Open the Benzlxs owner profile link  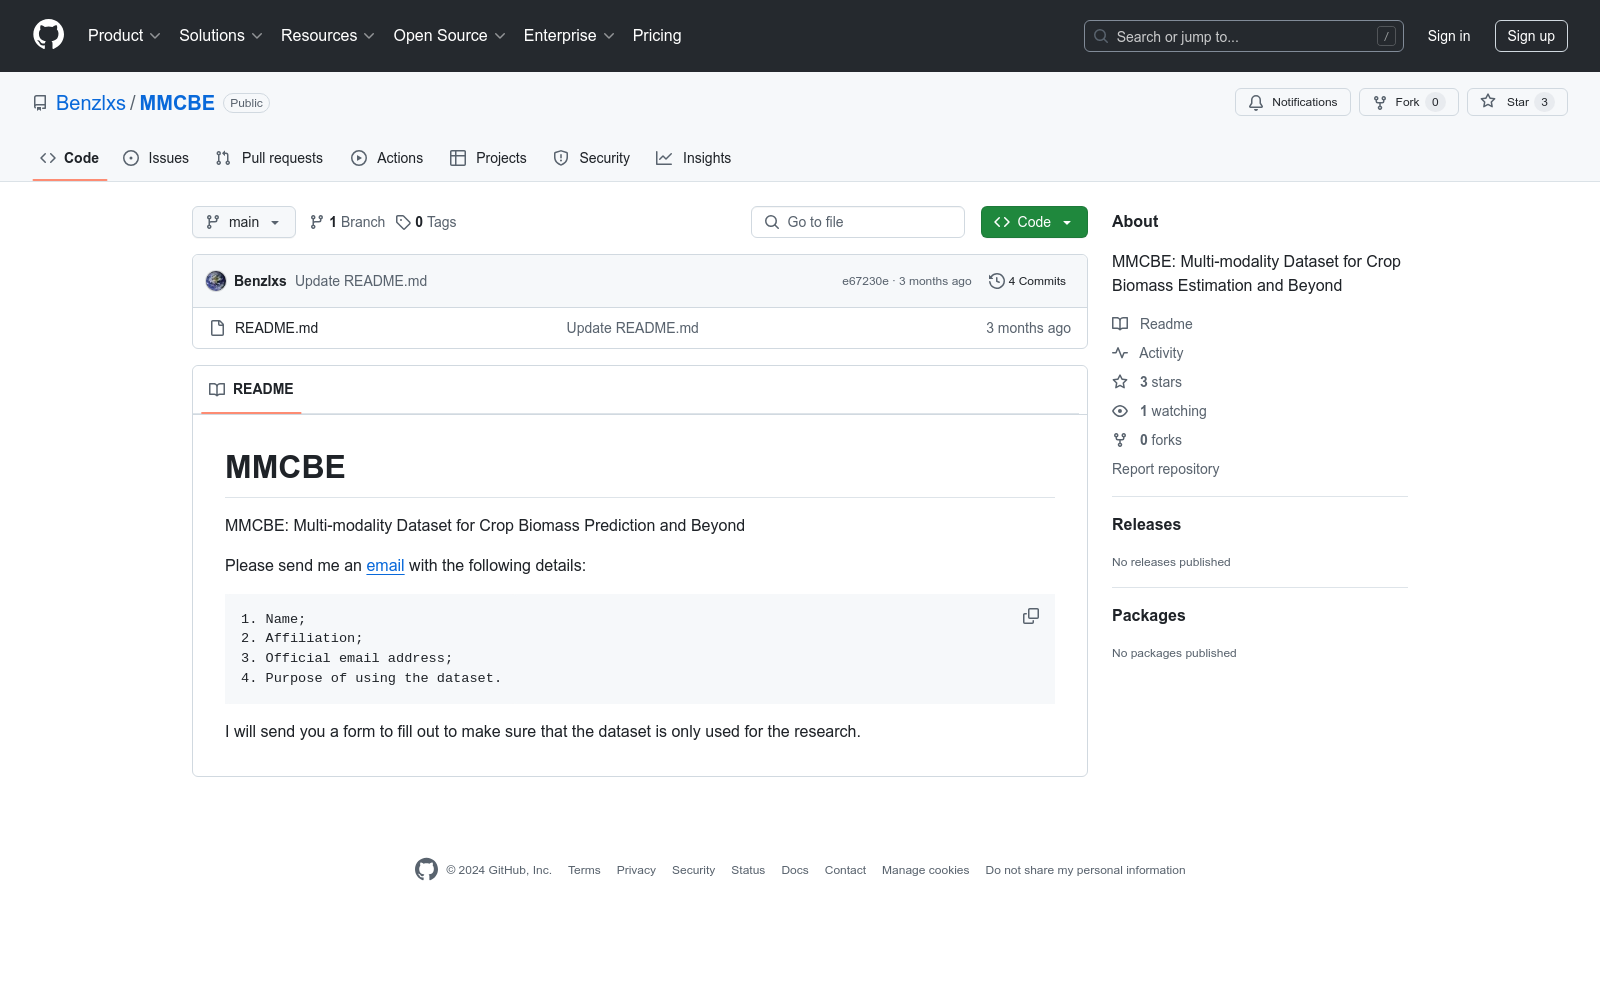(91, 103)
